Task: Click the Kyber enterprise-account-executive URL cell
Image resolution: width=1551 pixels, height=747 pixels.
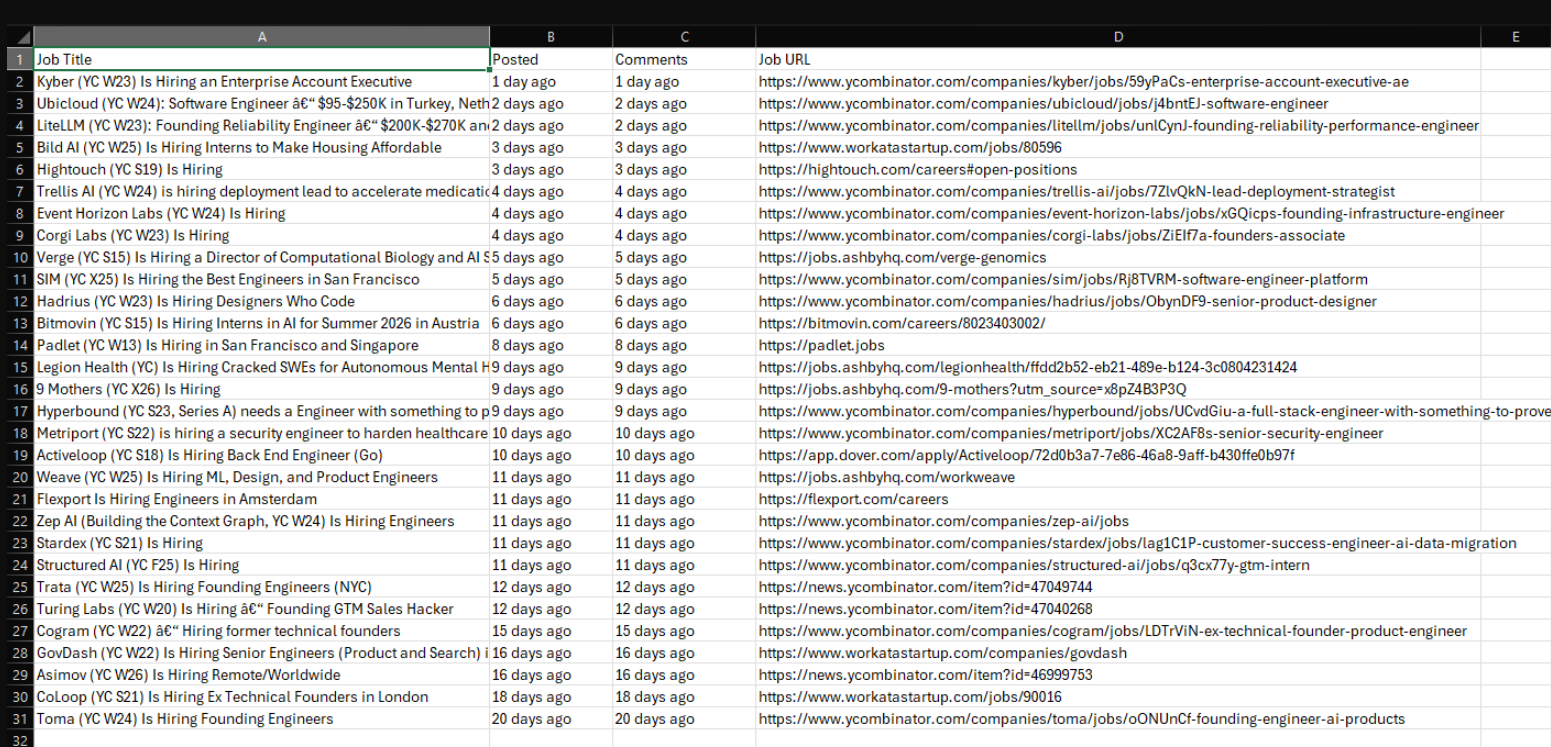Action: [1118, 81]
